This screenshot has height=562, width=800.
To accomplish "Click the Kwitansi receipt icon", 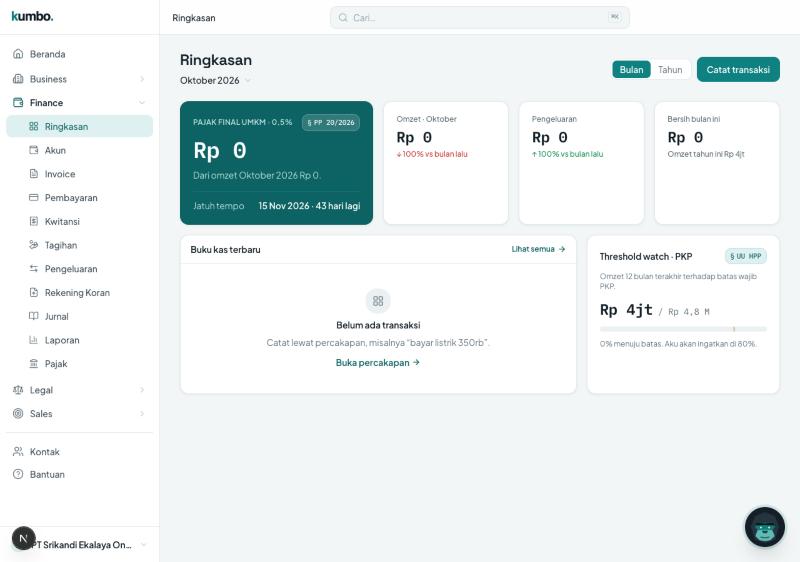I will pyautogui.click(x=34, y=221).
